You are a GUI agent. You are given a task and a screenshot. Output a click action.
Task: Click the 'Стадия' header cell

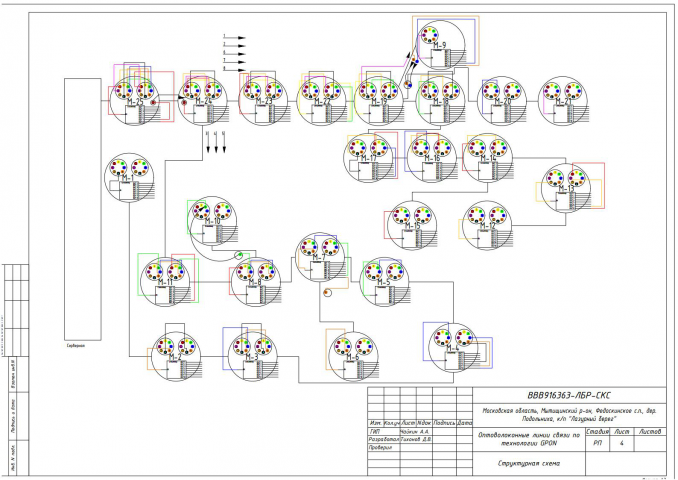pos(598,432)
